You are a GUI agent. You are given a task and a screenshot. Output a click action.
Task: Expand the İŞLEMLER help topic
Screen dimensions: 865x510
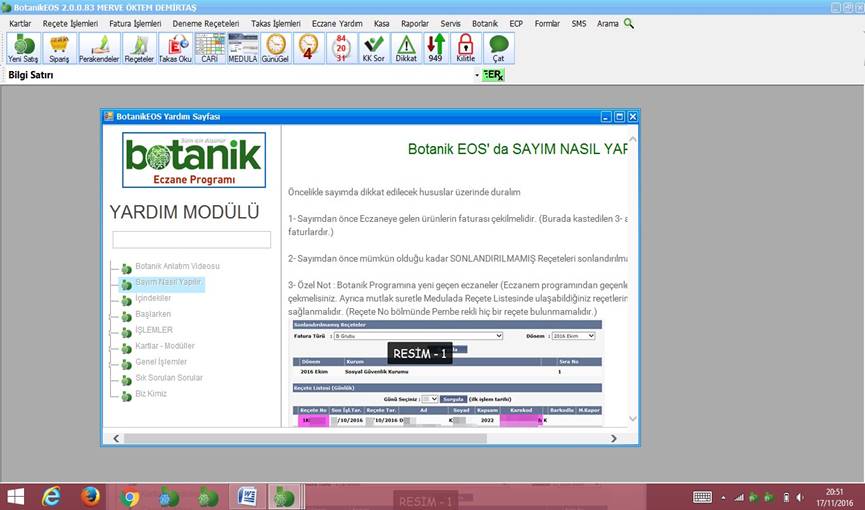[x=154, y=330]
